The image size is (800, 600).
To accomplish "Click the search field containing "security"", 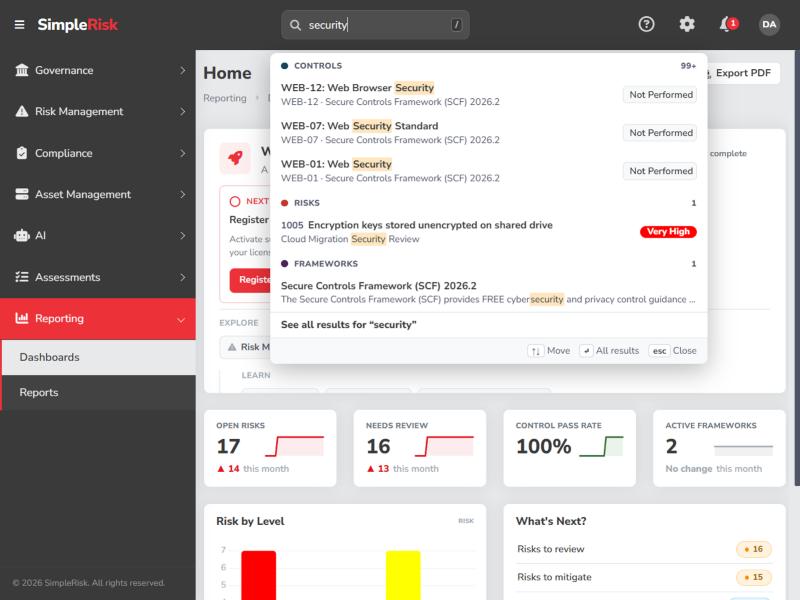I will (x=376, y=25).
